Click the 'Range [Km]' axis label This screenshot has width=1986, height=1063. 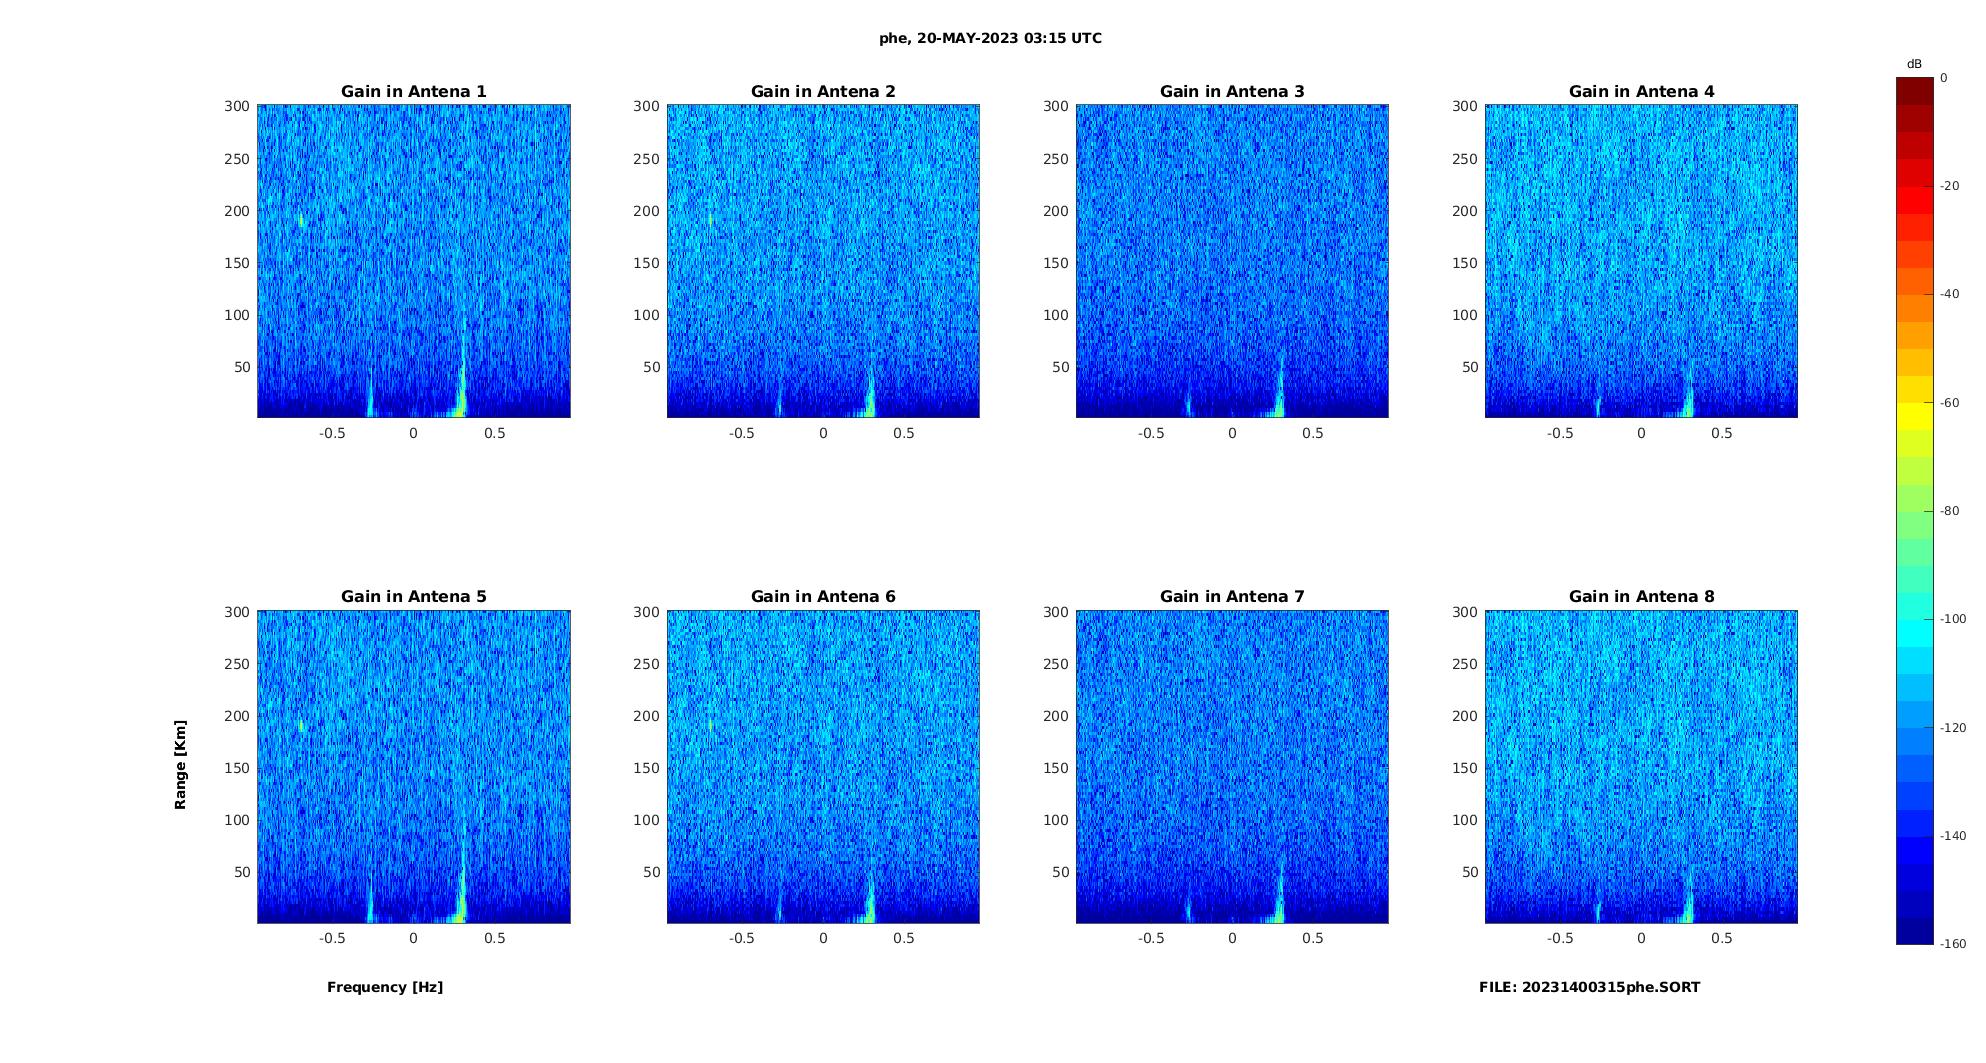pyautogui.click(x=180, y=765)
